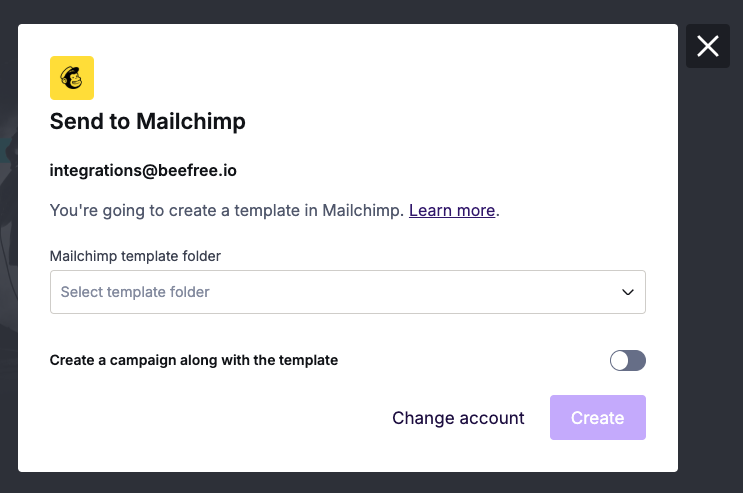Click the Send to Mailchimp heading
Image resolution: width=743 pixels, height=493 pixels.
tap(148, 122)
